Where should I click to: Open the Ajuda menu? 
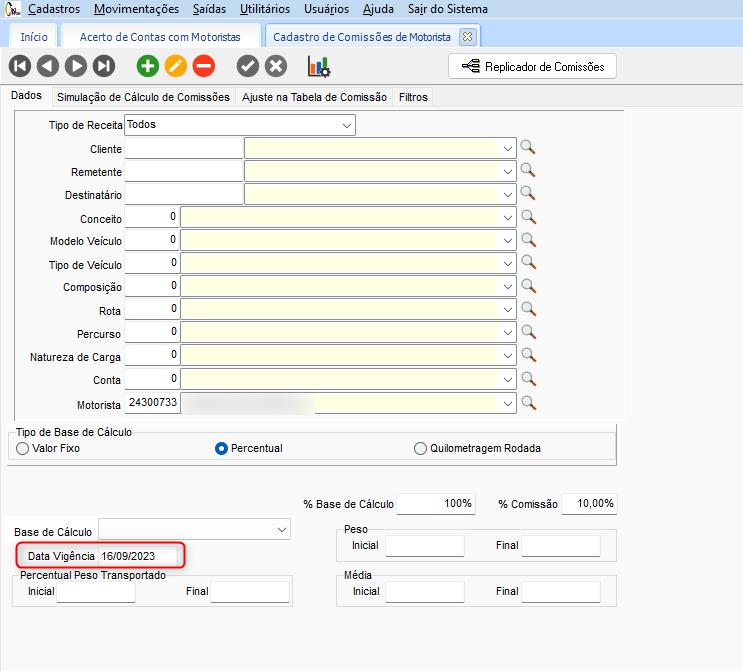coord(378,9)
